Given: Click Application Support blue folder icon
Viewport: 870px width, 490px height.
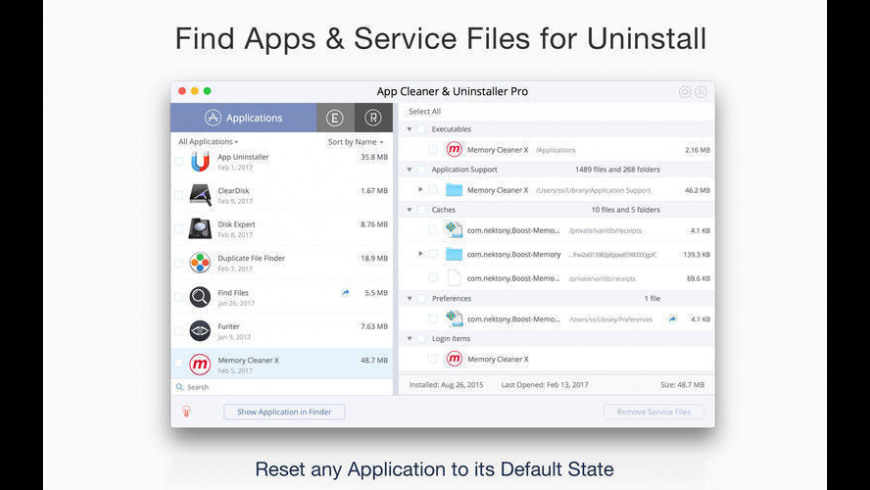Looking at the screenshot, I should (454, 190).
